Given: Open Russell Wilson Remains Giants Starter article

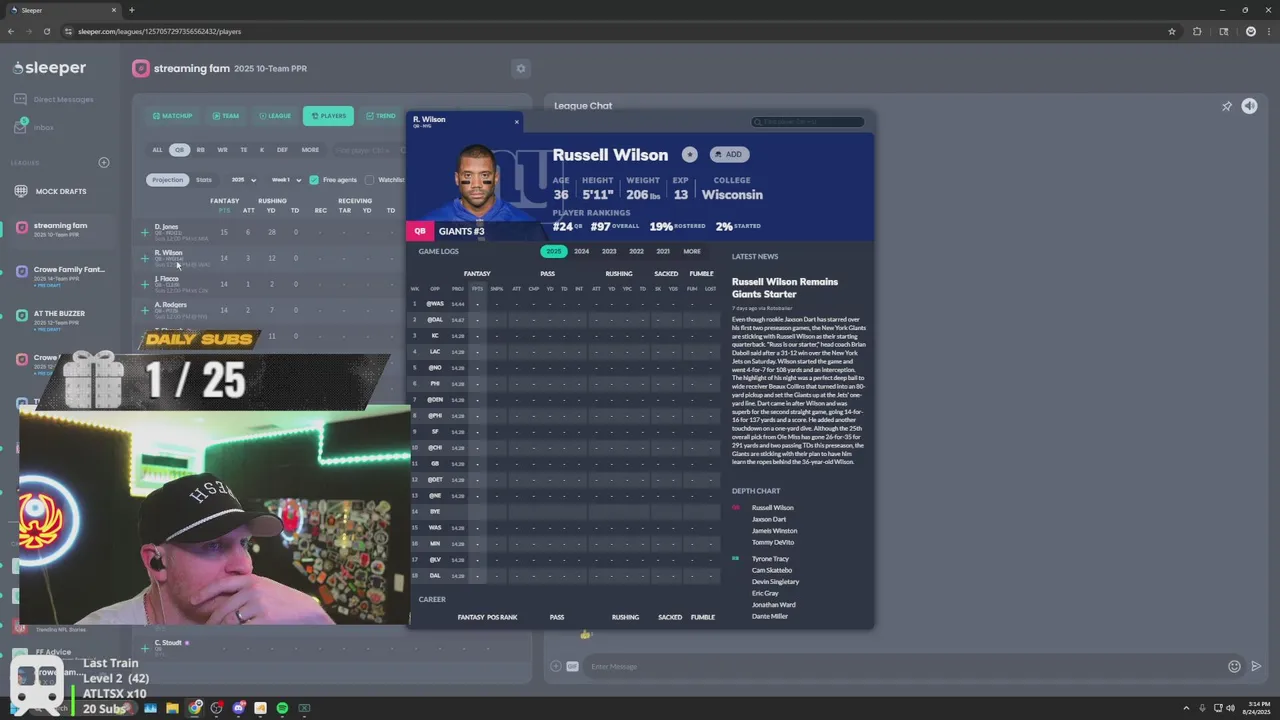Looking at the screenshot, I should point(785,288).
